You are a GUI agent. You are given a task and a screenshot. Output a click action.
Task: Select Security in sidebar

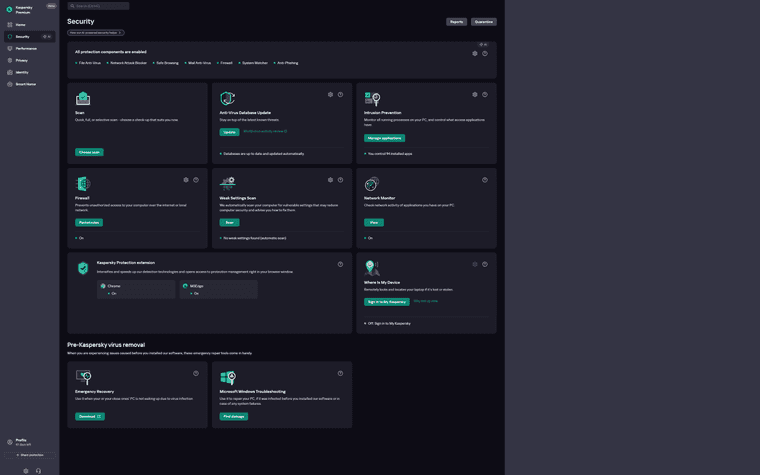point(30,36)
